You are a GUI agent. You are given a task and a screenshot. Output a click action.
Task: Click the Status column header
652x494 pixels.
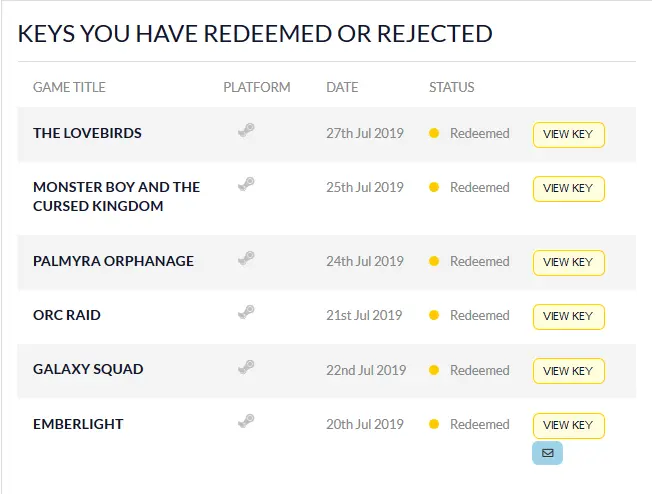(x=452, y=87)
